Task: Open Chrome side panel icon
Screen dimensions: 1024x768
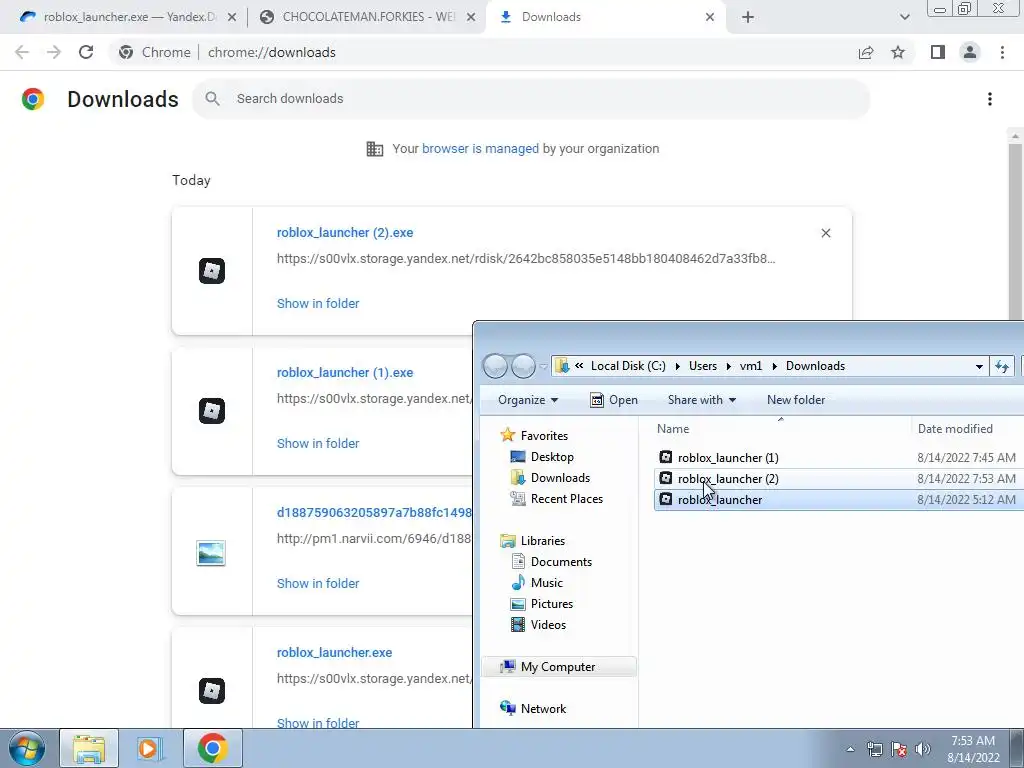Action: point(938,52)
